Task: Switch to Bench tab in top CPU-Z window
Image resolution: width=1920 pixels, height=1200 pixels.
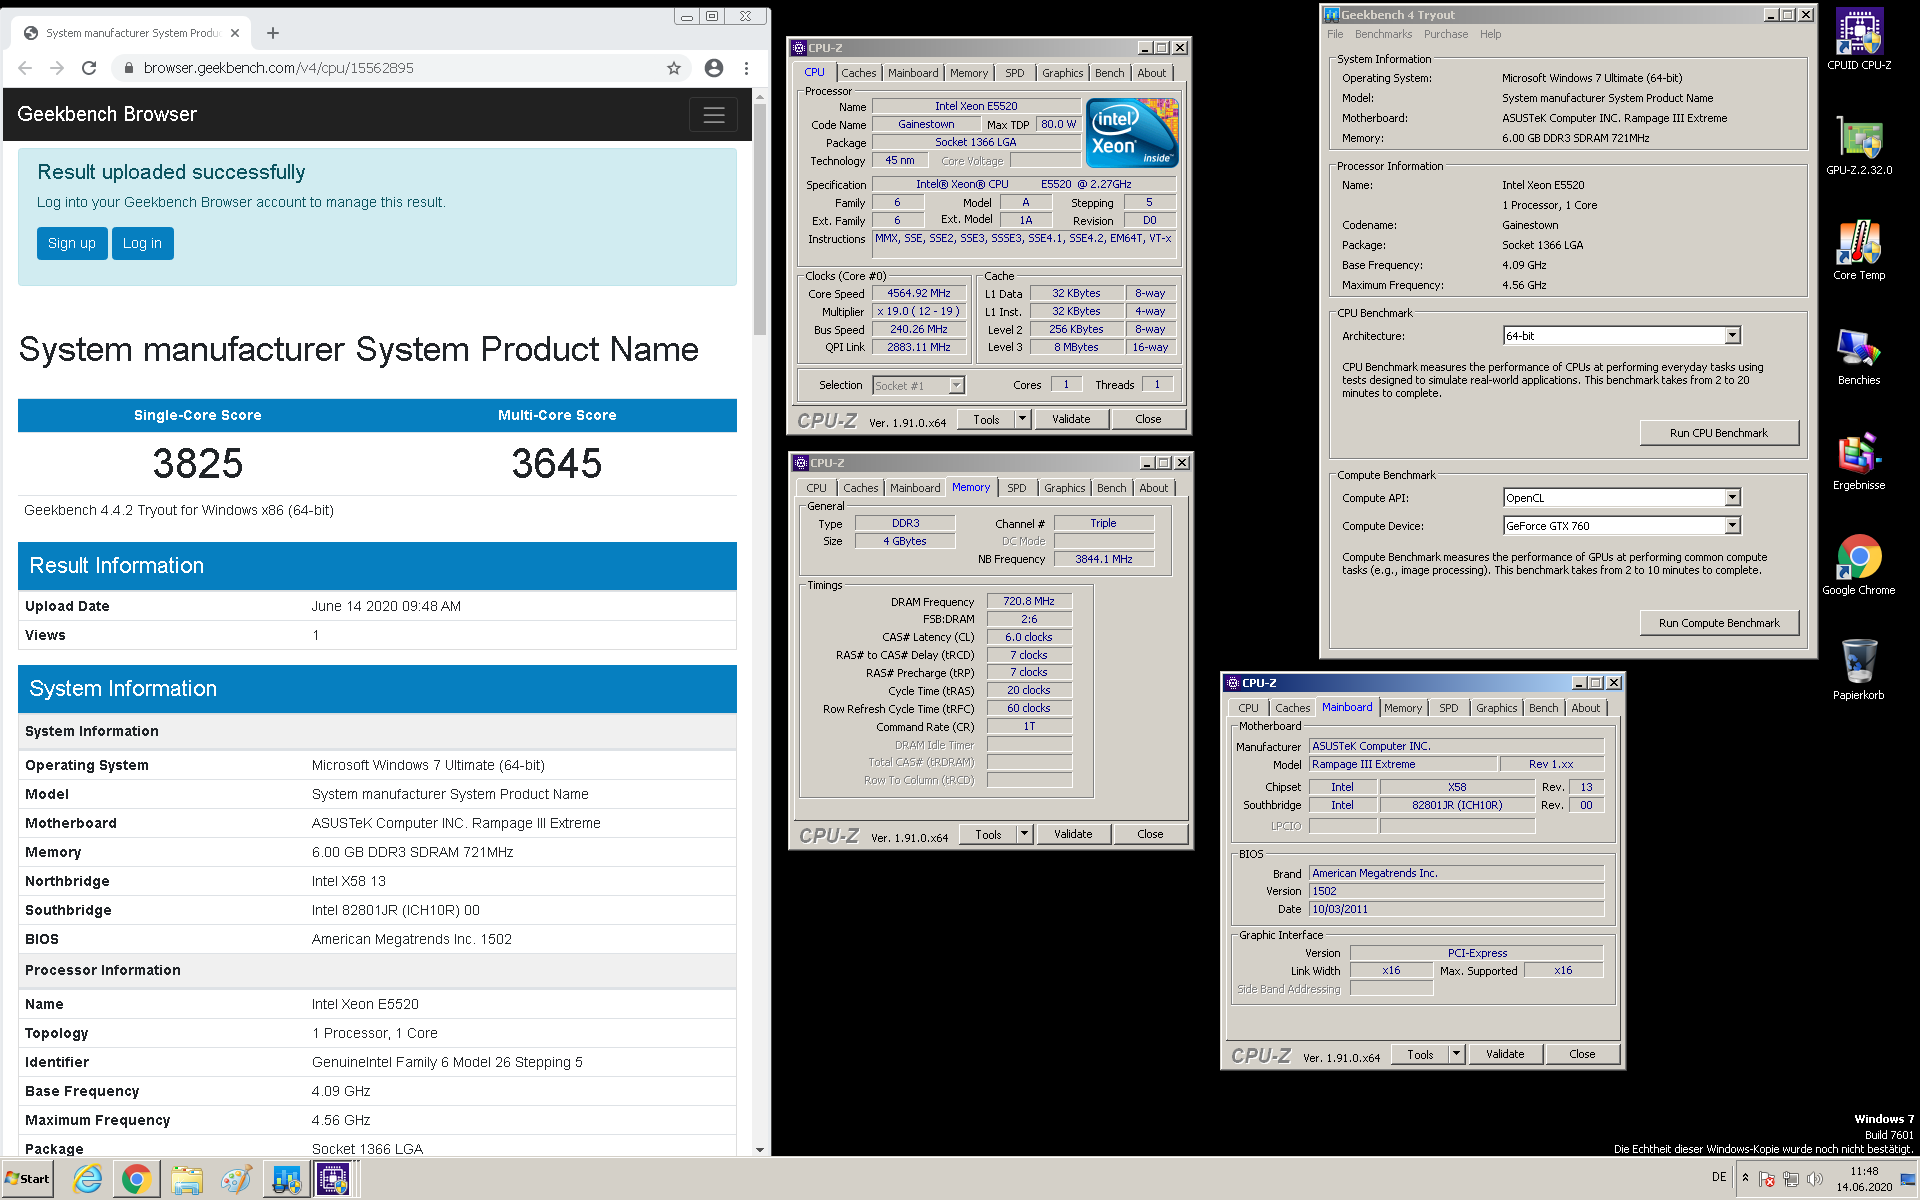Action: pos(1109,73)
